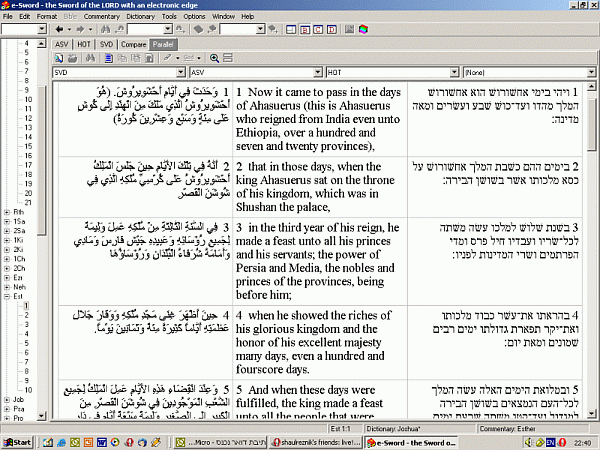This screenshot has height=450, width=600.
Task: Toggle the Commentary window C icon
Action: (318, 29)
